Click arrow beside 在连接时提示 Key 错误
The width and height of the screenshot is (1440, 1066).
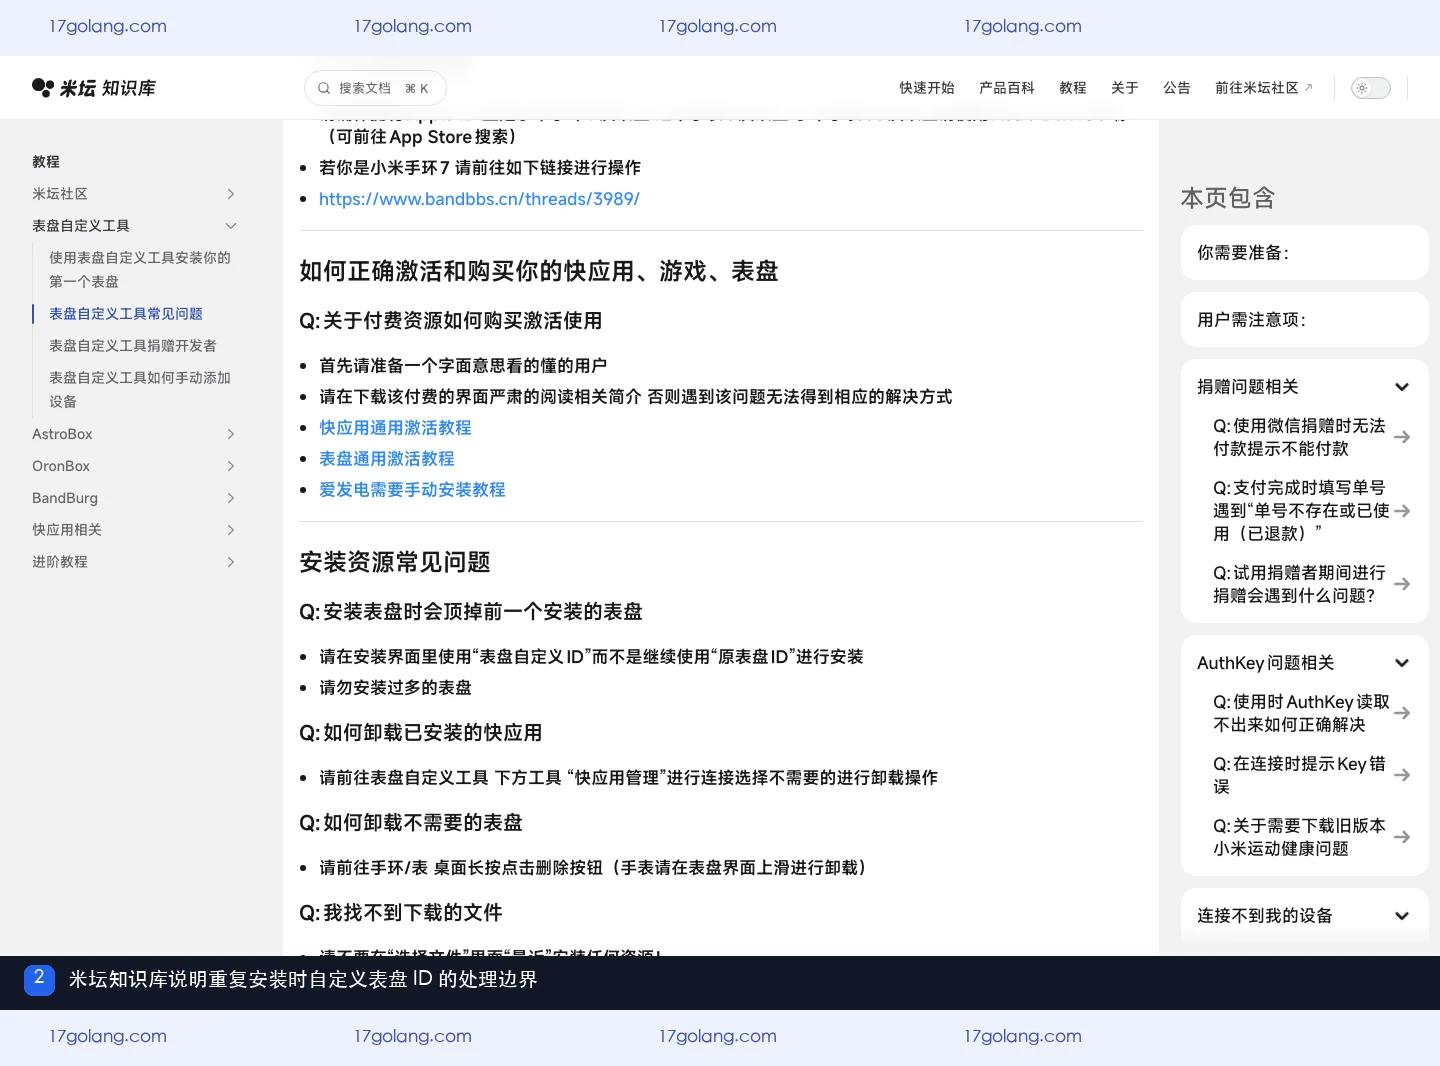tap(1402, 775)
